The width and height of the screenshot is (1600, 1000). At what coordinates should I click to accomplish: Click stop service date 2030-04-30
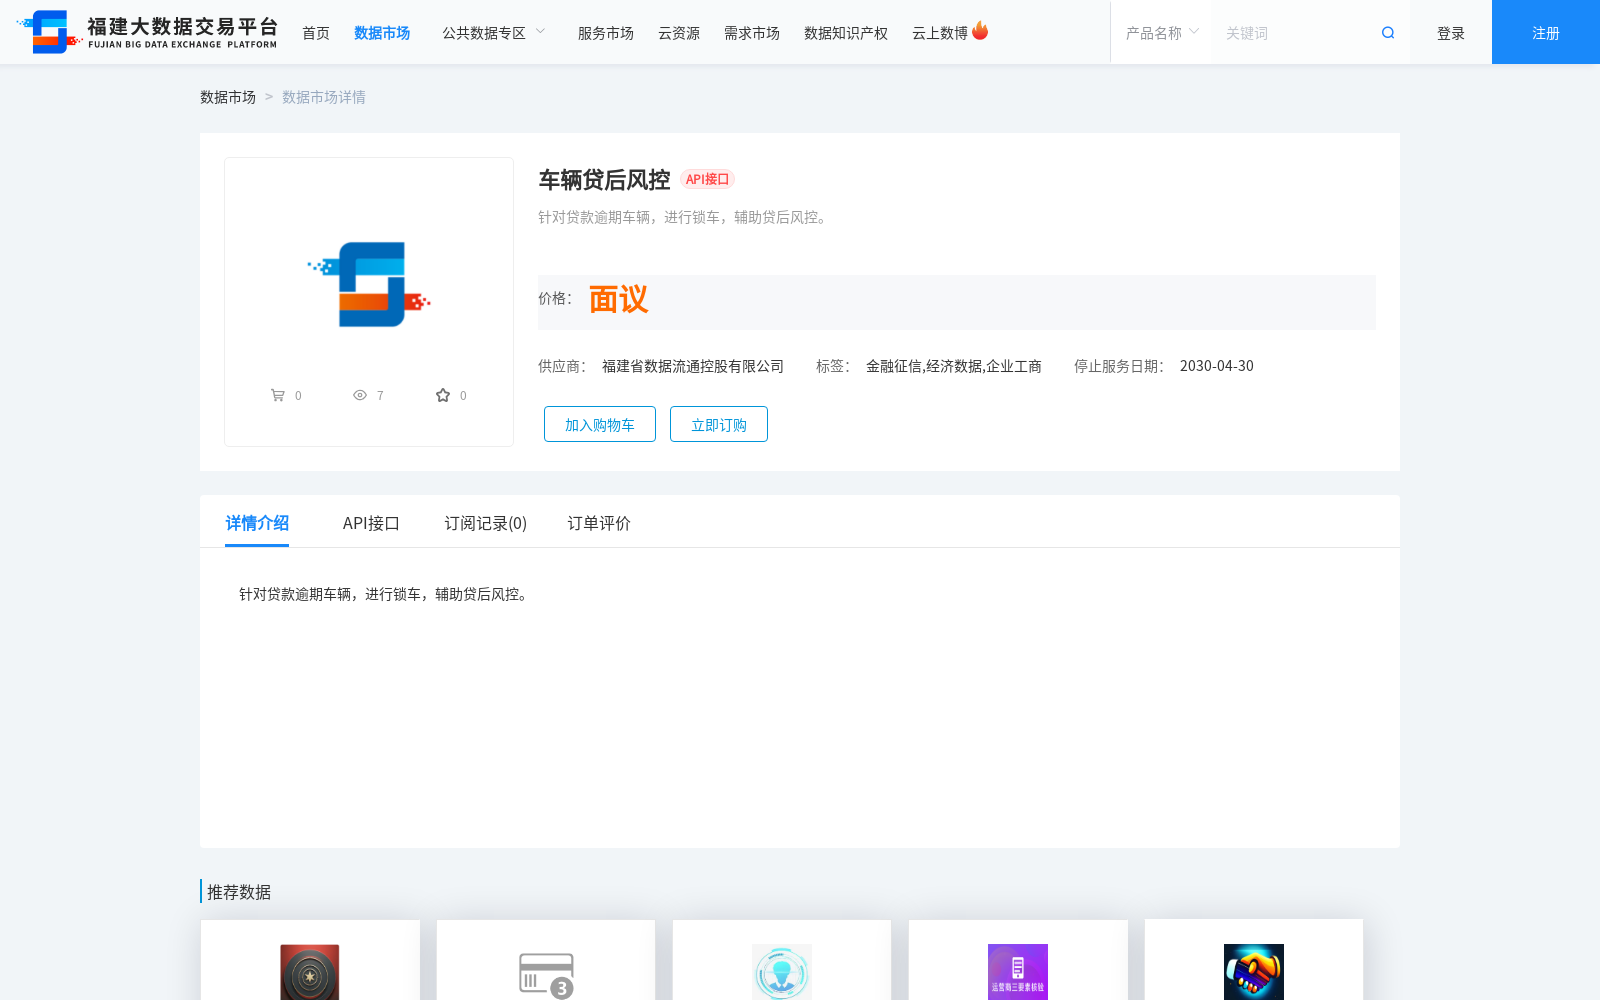[1217, 366]
